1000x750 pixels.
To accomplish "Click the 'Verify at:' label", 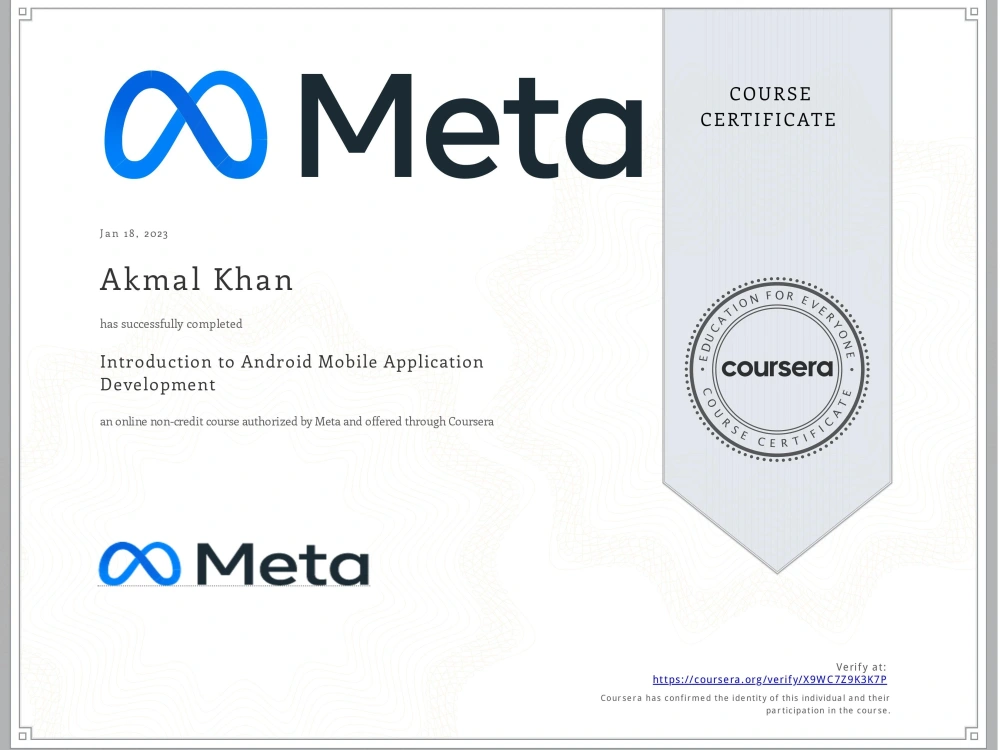I will tap(861, 667).
